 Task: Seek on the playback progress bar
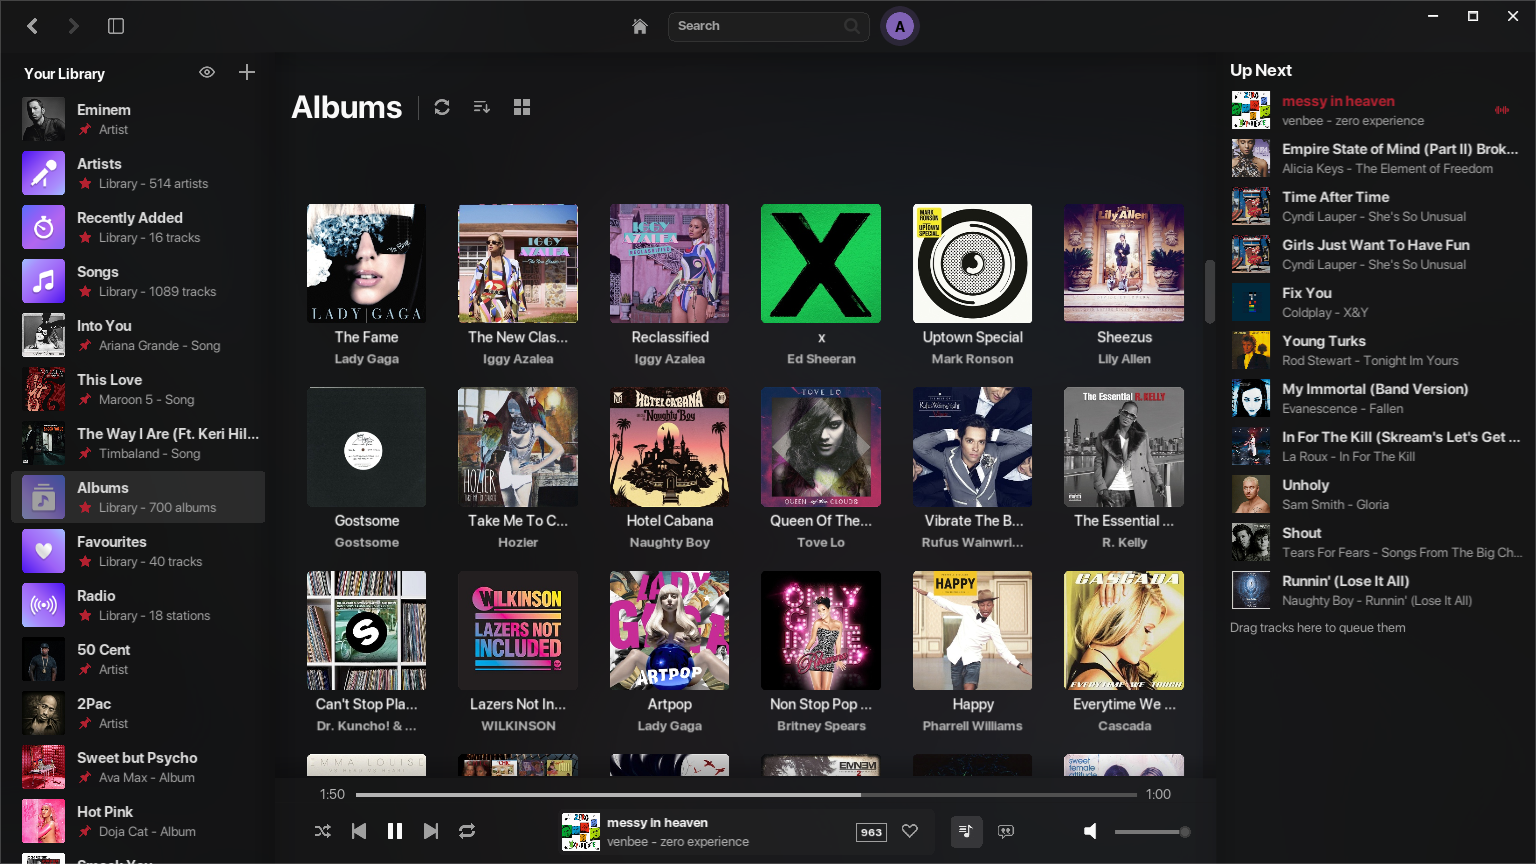746,795
